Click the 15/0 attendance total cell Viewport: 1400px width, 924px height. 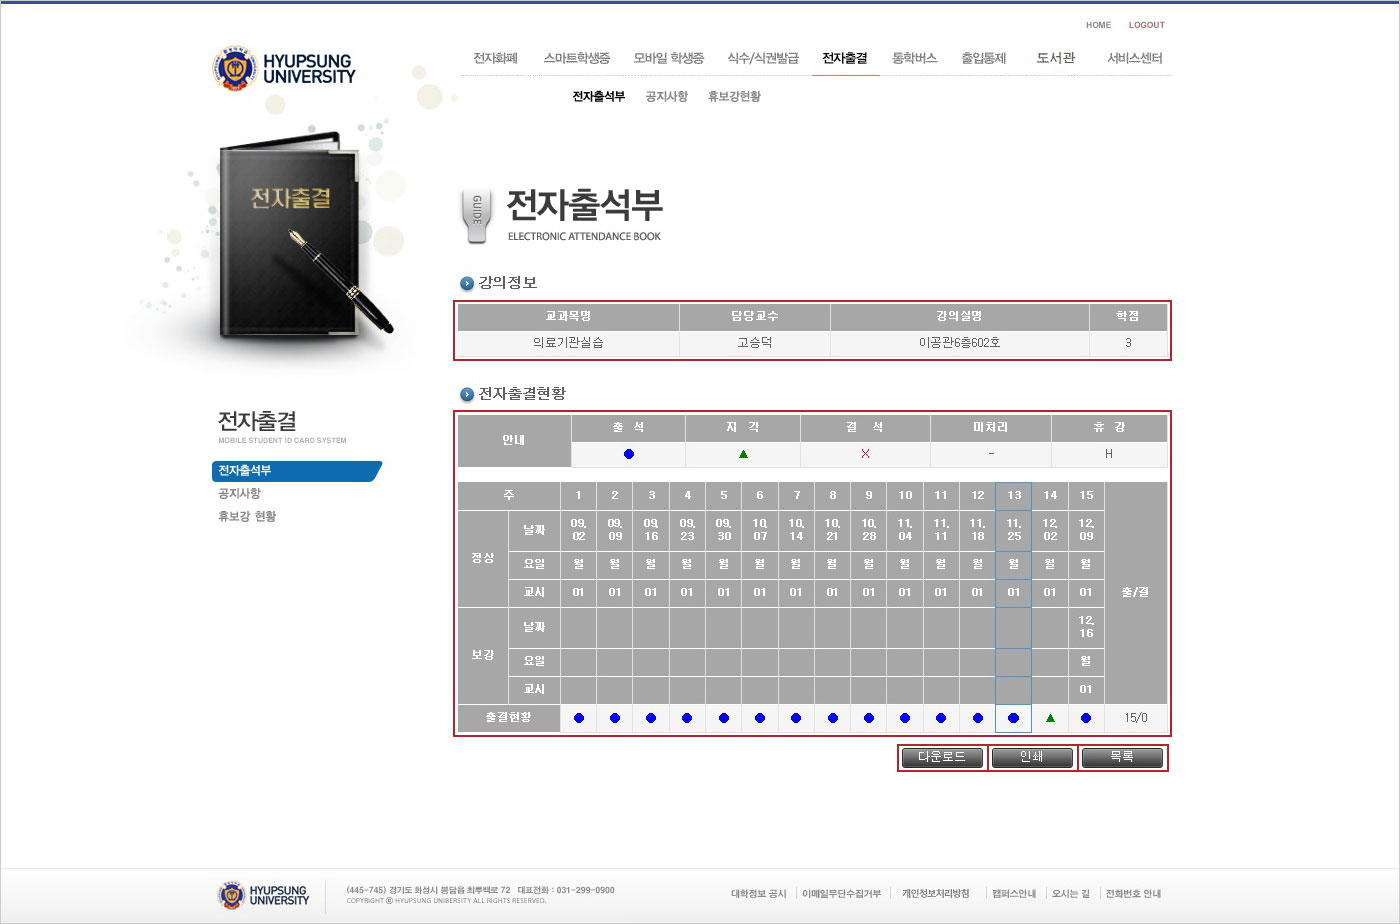click(1136, 718)
